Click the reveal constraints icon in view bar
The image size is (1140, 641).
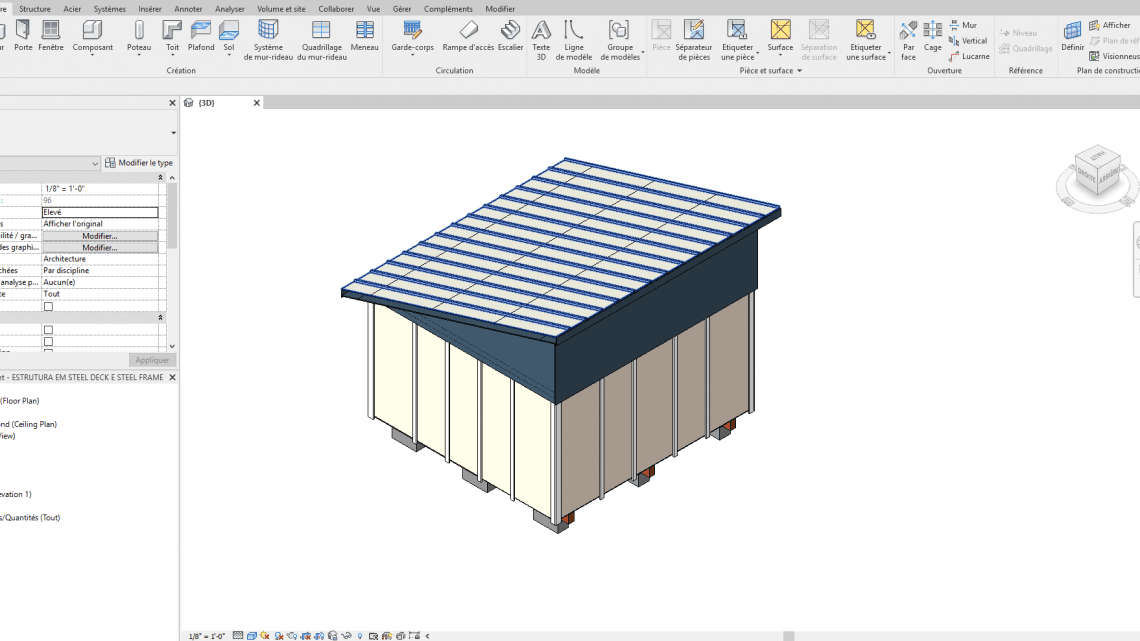(x=414, y=635)
